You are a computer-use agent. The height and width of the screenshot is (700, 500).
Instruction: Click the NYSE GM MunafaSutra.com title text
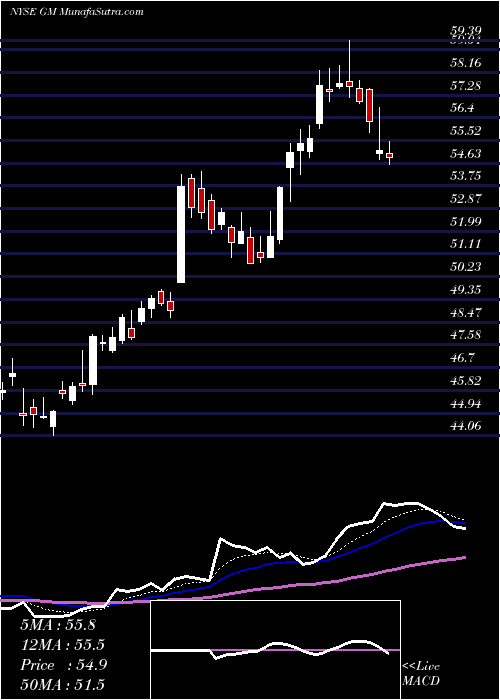pyautogui.click(x=77, y=12)
